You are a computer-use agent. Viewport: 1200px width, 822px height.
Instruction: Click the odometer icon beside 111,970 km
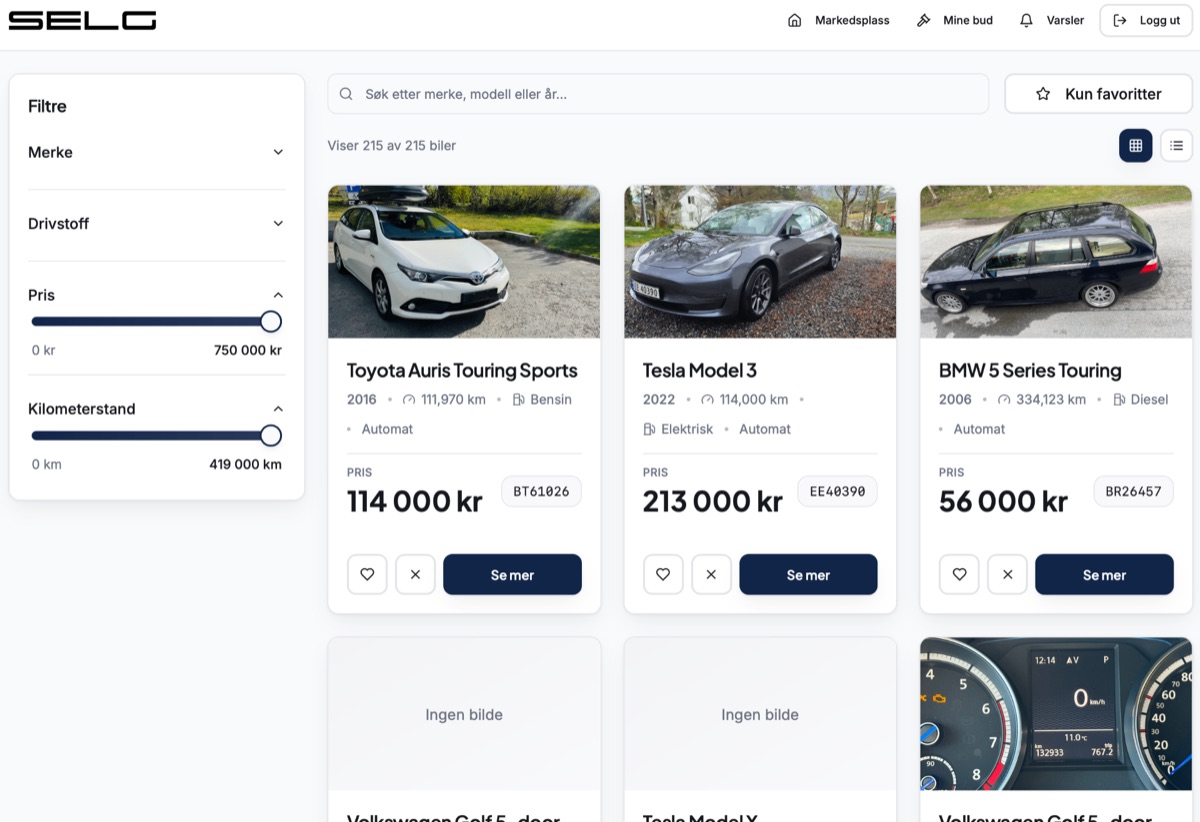[409, 400]
